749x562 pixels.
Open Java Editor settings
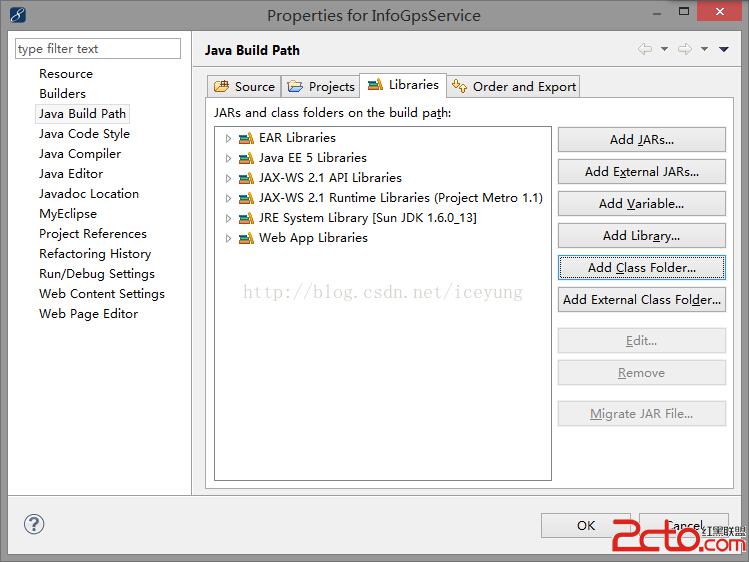tap(71, 174)
